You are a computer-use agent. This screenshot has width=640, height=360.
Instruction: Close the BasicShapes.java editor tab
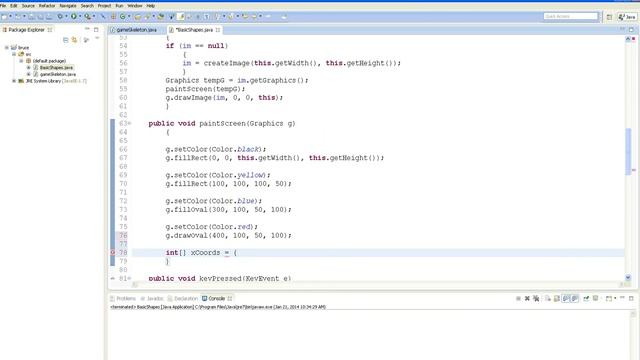pos(218,30)
